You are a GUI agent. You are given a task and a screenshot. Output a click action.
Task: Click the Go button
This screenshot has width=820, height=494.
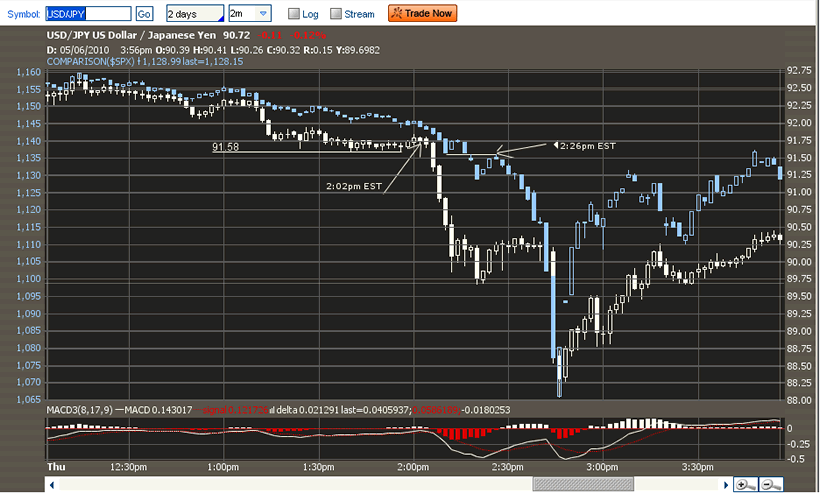pyautogui.click(x=144, y=14)
